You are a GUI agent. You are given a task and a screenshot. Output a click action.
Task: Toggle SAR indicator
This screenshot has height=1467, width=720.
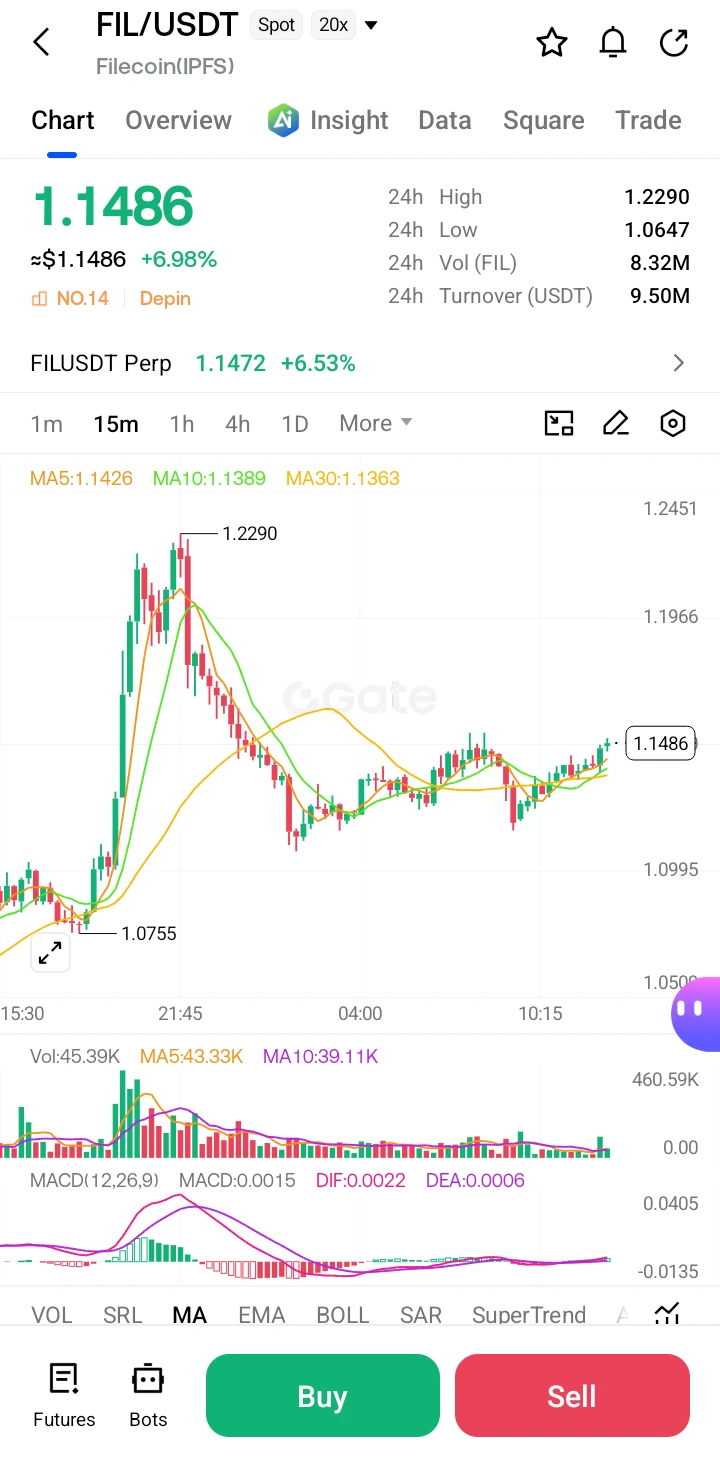pyautogui.click(x=421, y=1315)
